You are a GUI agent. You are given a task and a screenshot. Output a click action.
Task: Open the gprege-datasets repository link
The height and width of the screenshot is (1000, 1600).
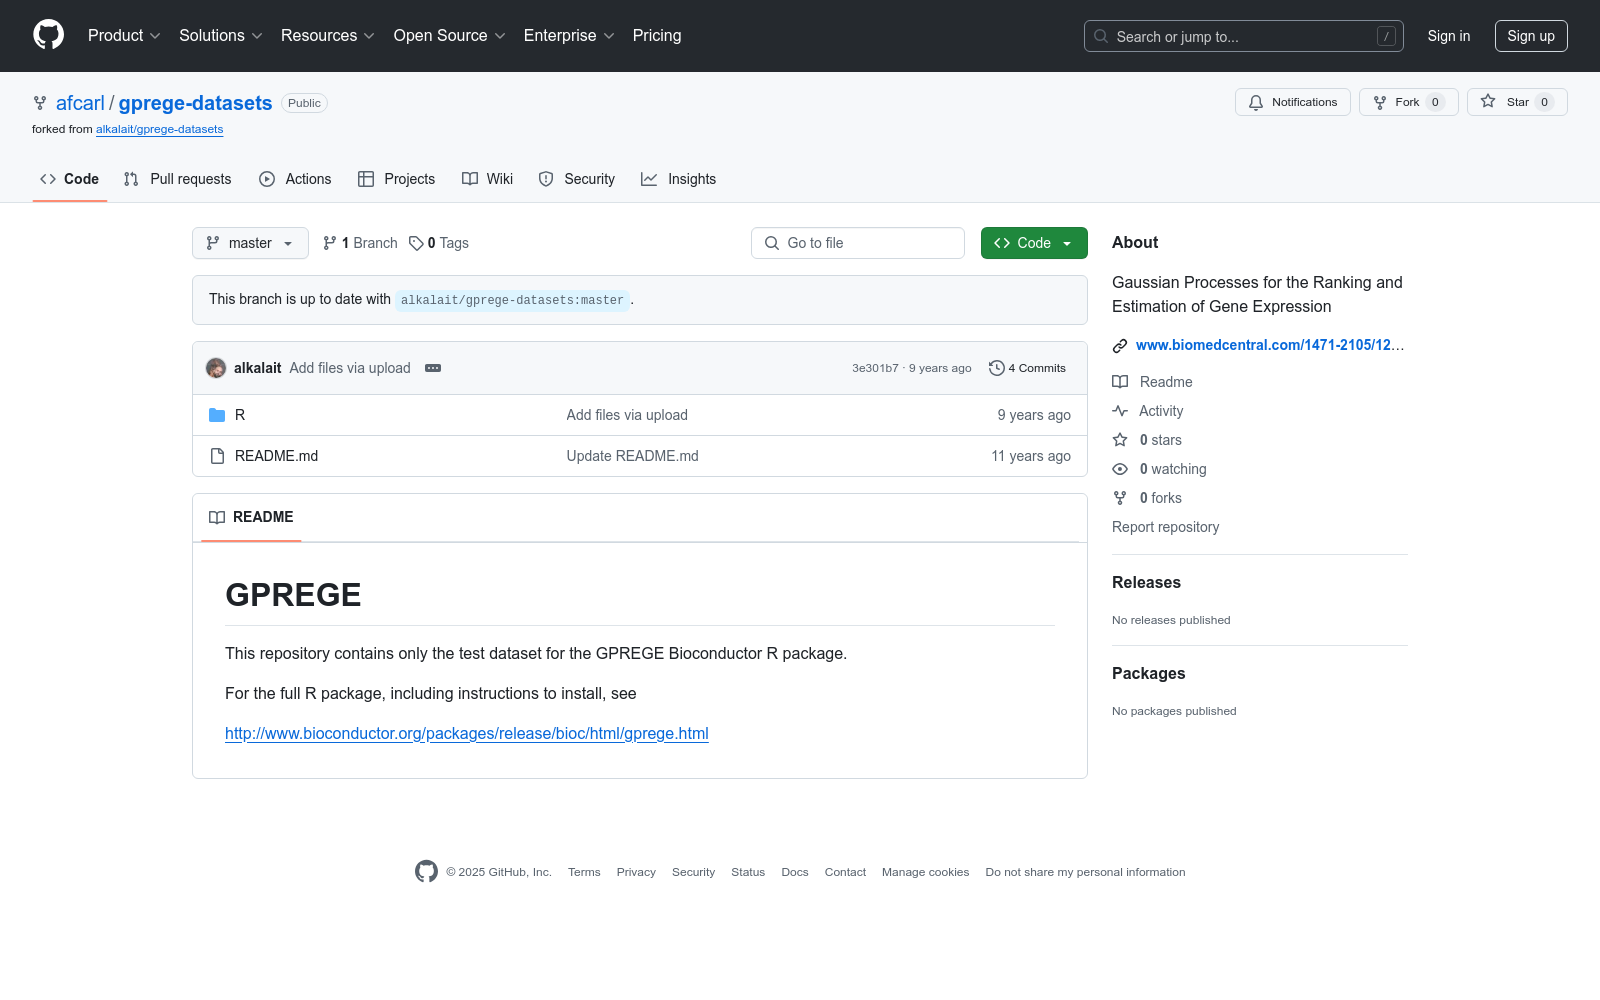(195, 103)
